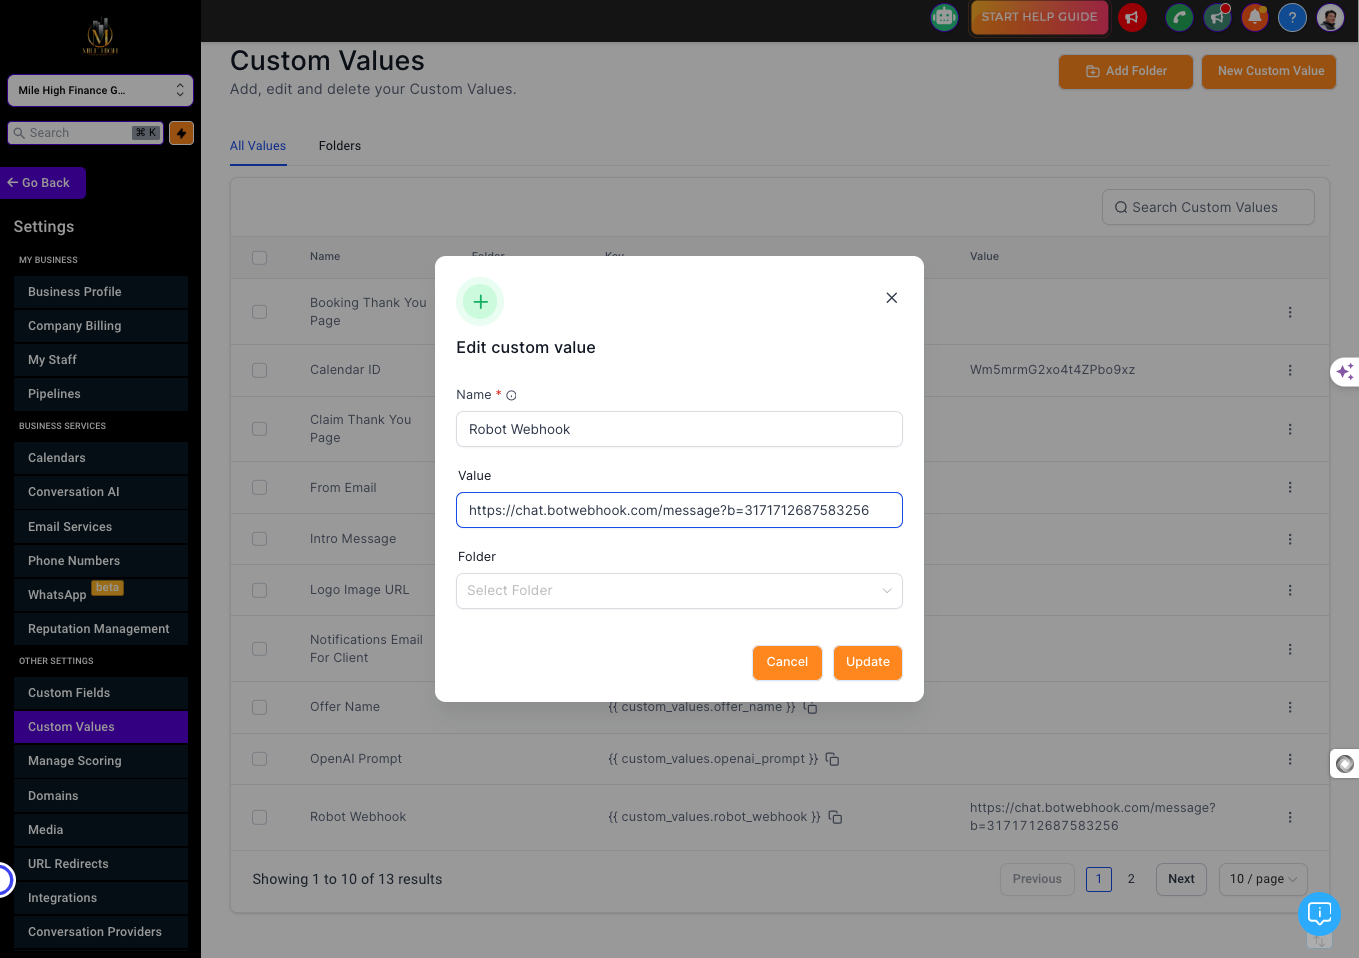Open the Mile High Finance account switcher
1359x958 pixels.
(x=100, y=90)
